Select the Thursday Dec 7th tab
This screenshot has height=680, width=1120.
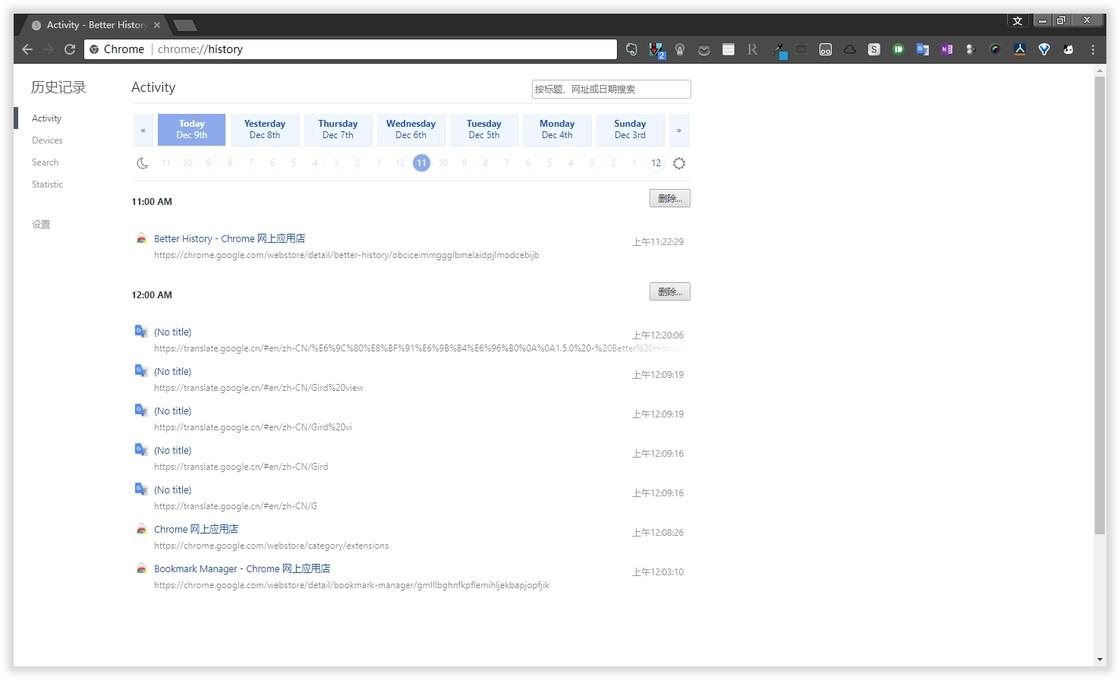pyautogui.click(x=338, y=129)
